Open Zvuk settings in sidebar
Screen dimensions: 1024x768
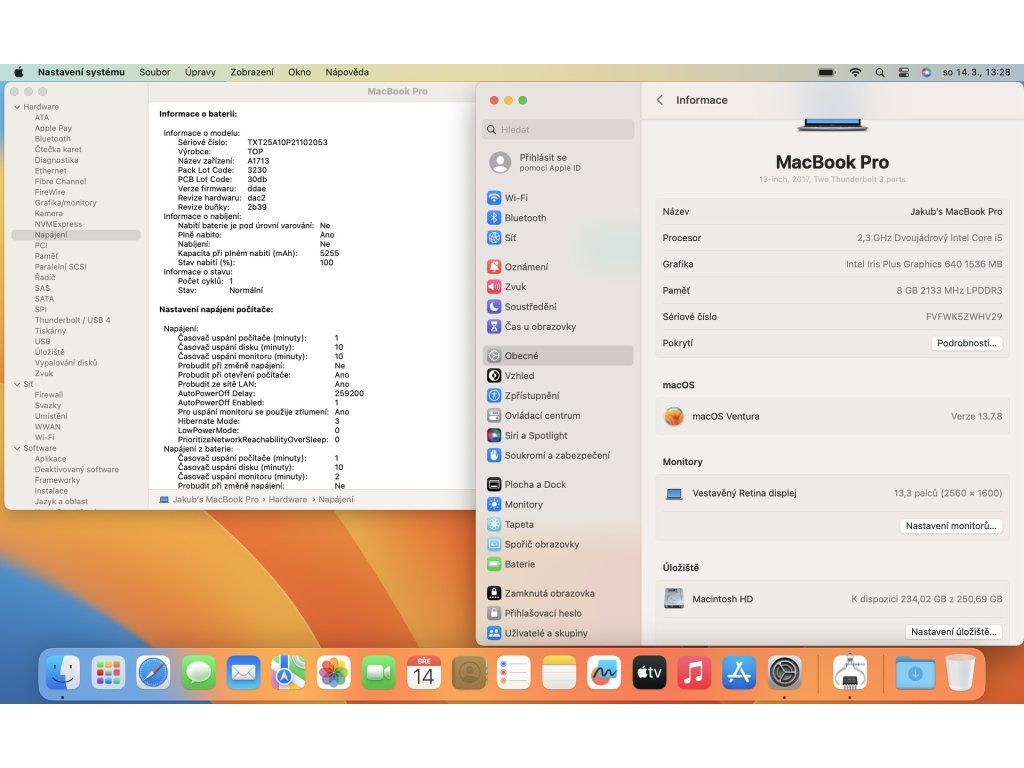point(515,287)
